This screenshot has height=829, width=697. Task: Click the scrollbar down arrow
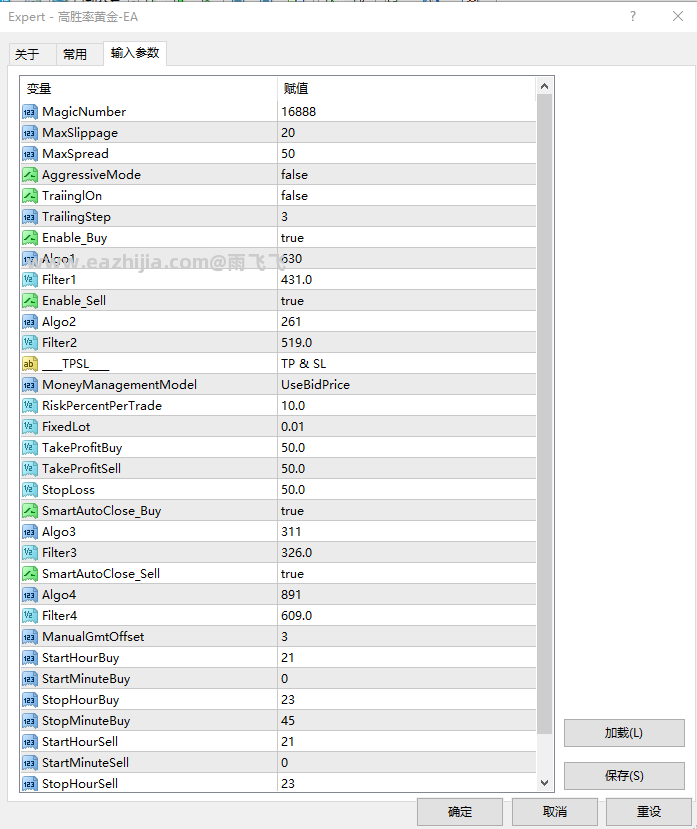(x=544, y=783)
